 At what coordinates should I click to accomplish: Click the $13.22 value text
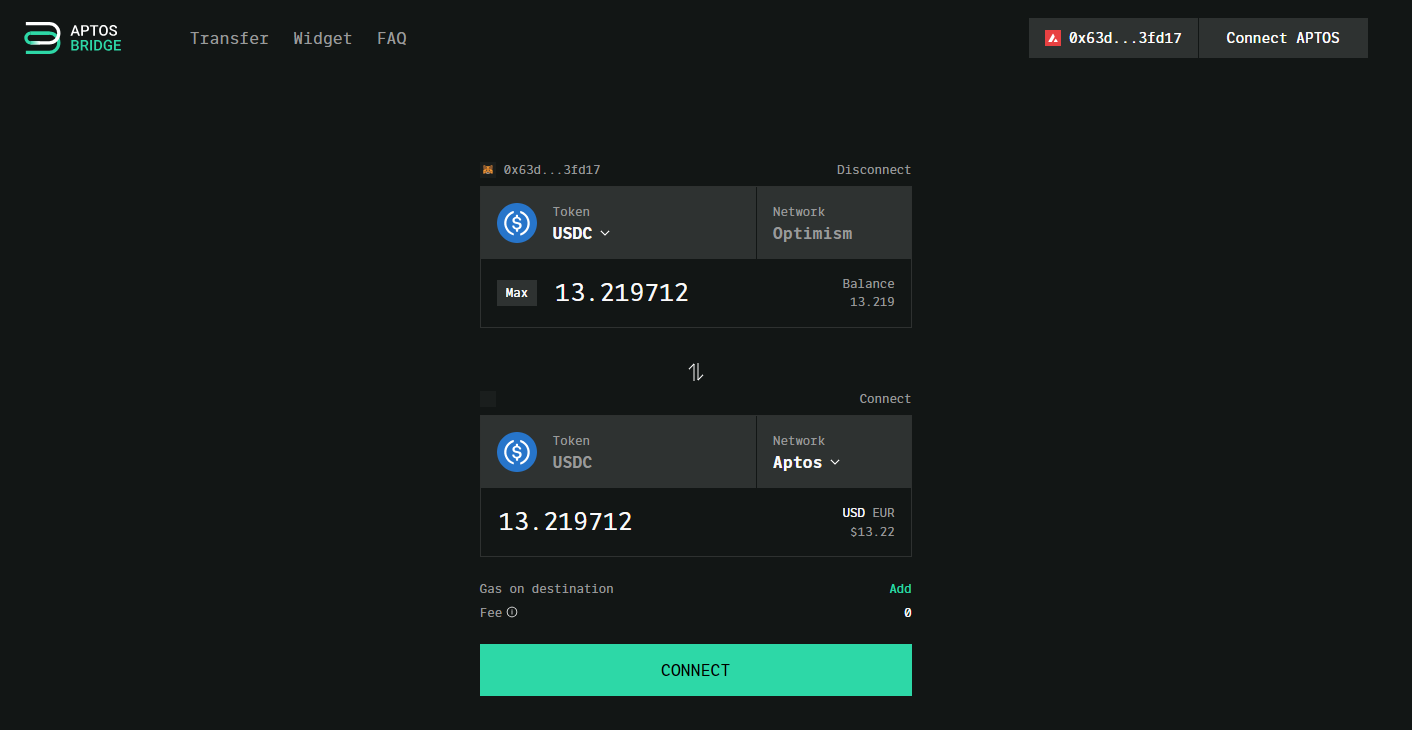[872, 532]
